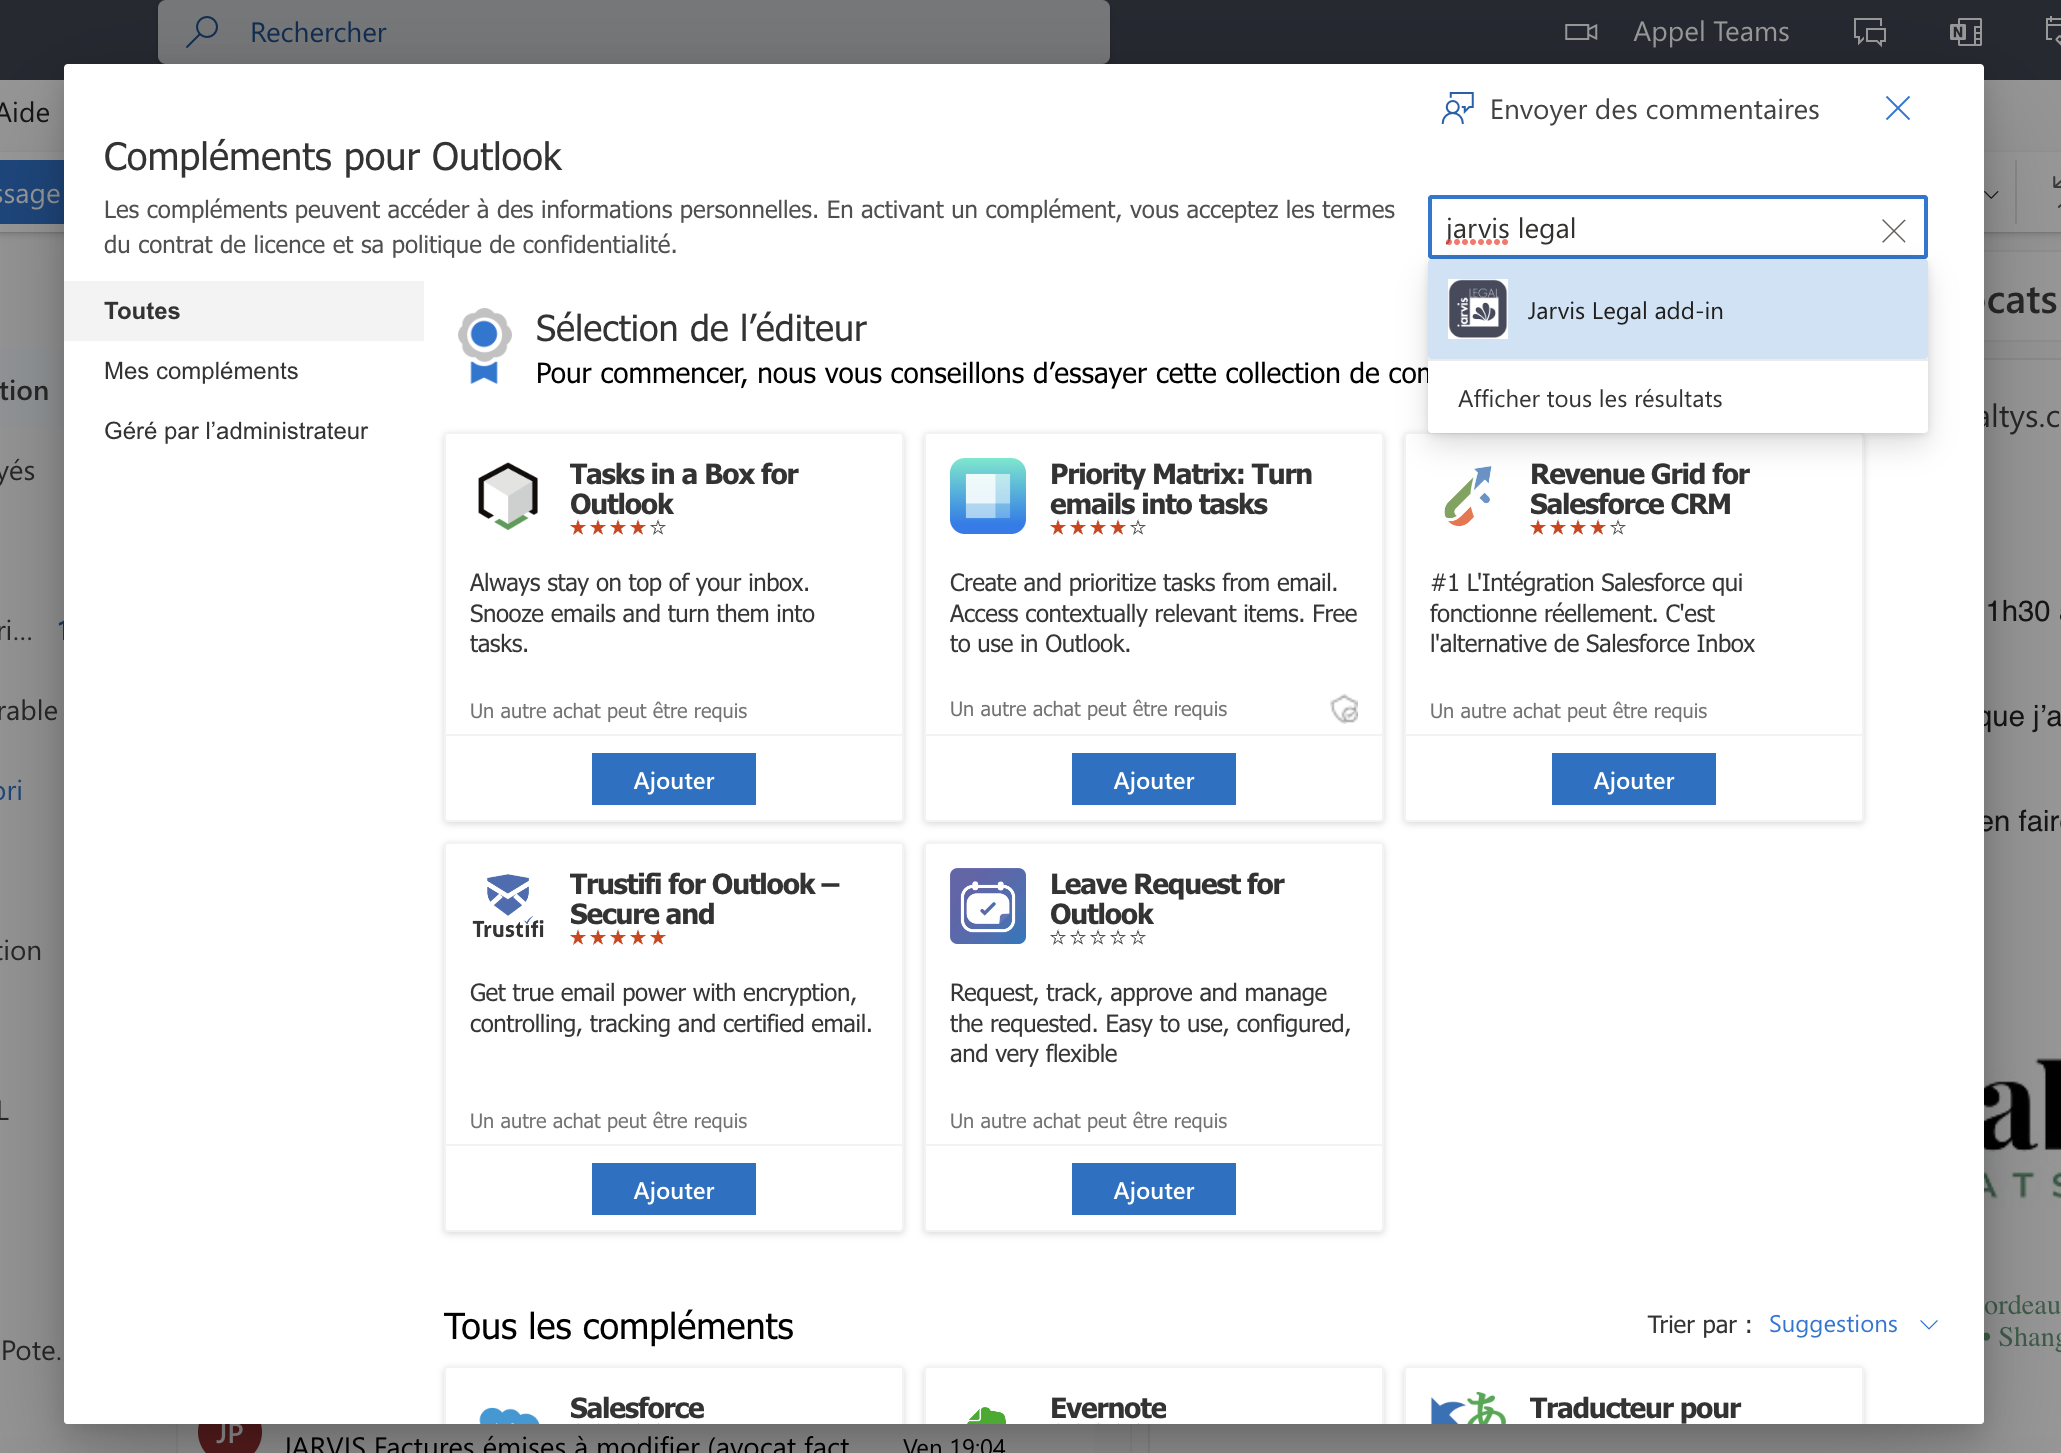Click the Priority Matrix star rating
Image resolution: width=2061 pixels, height=1453 pixels.
[x=1098, y=528]
